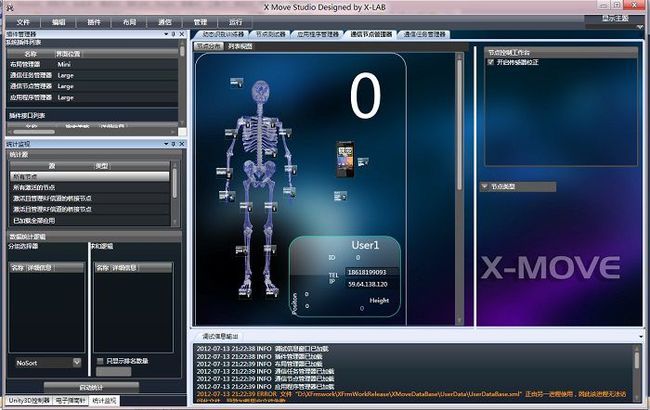Open the 文件 menu
650x410 pixels.
[x=23, y=22]
